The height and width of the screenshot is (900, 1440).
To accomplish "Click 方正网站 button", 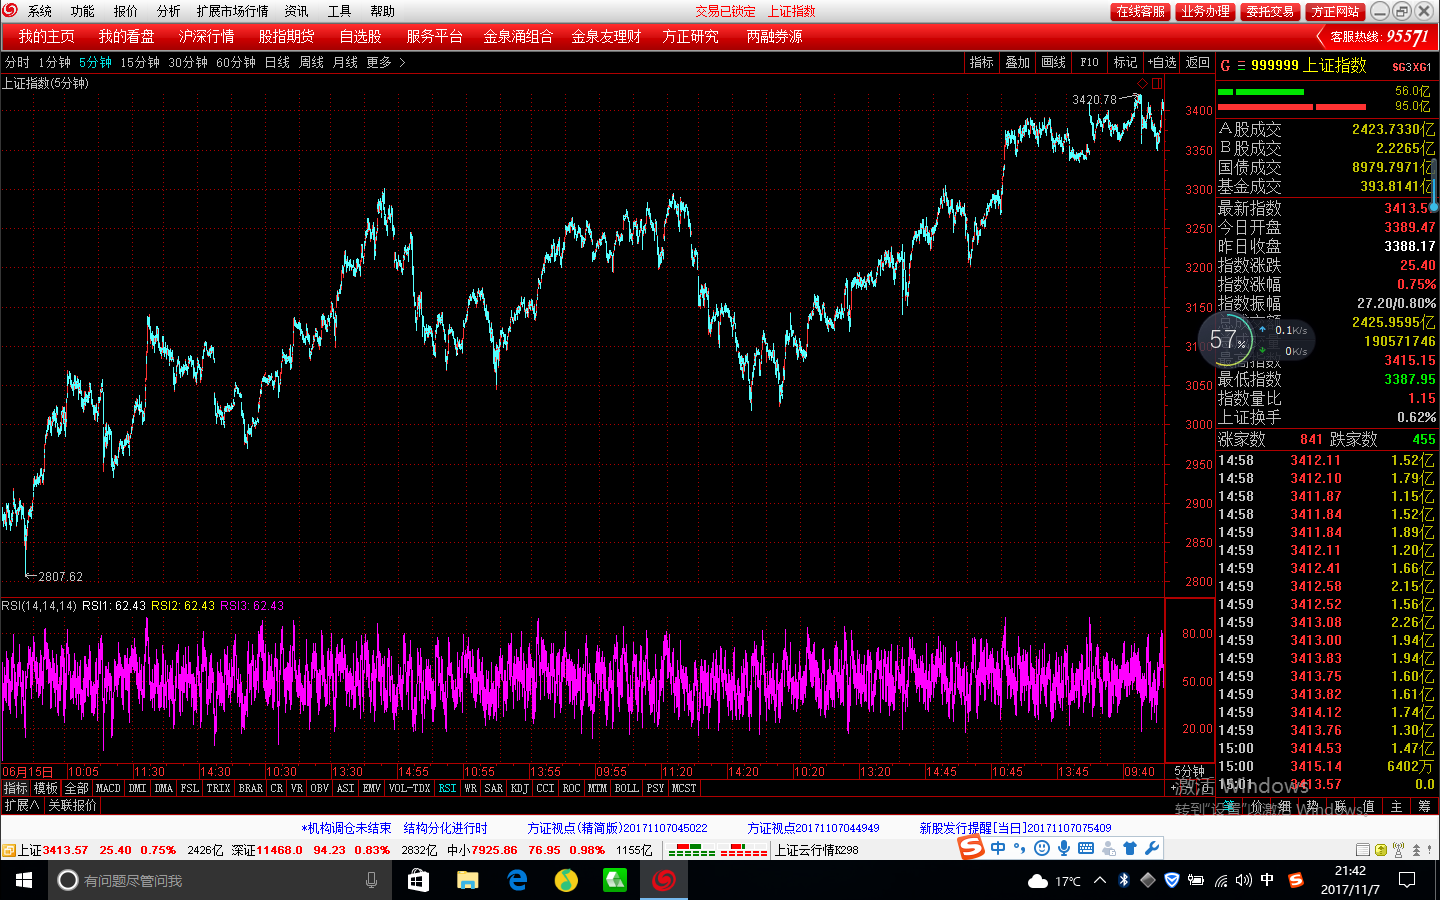I will (x=1335, y=11).
